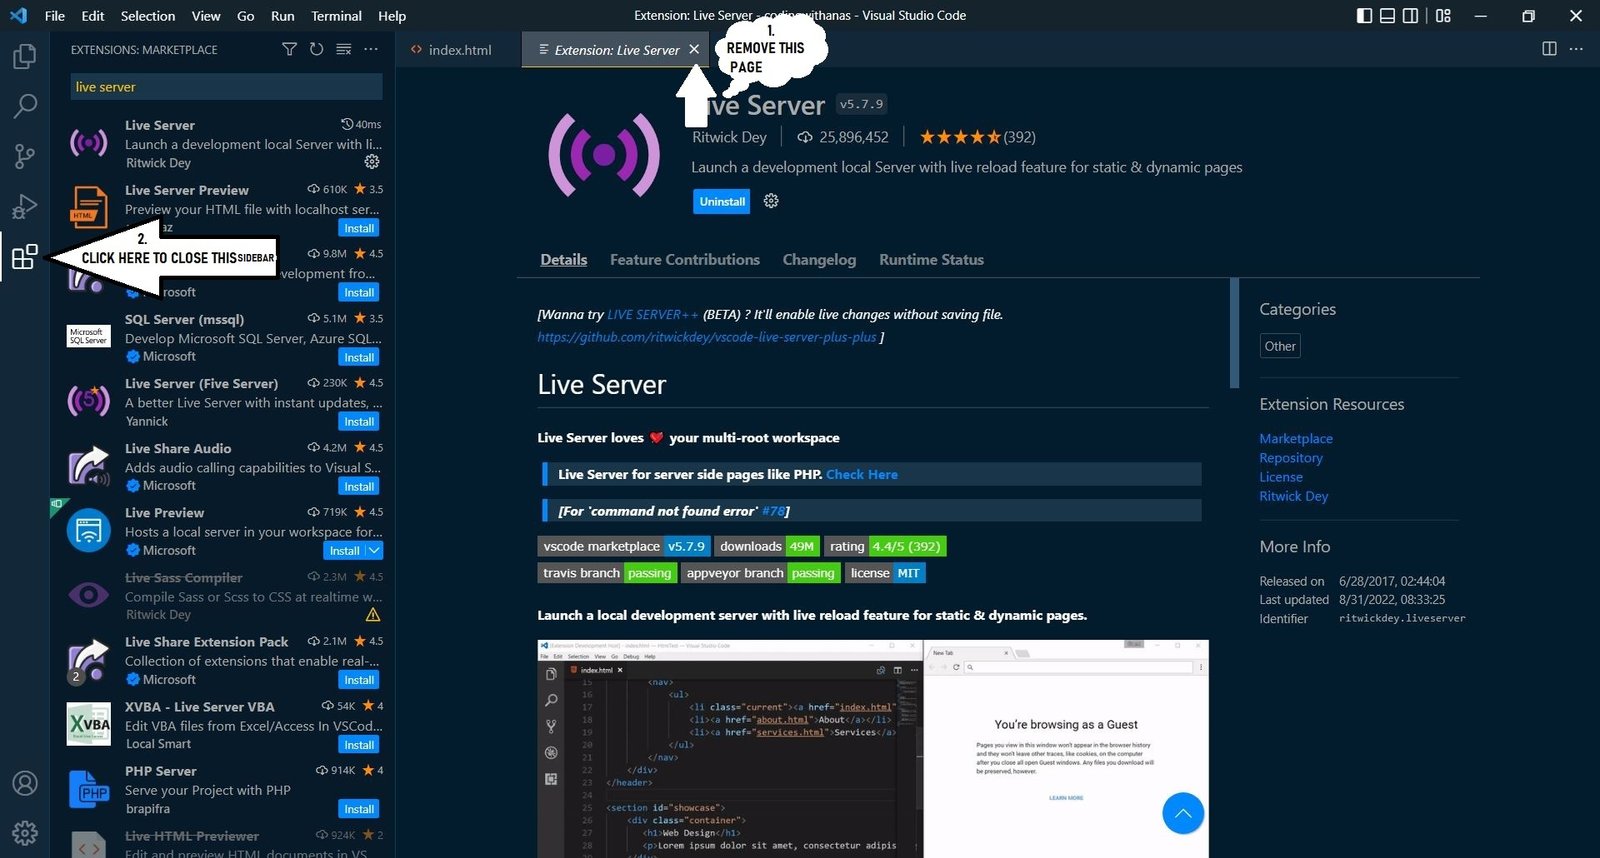Open the LIVE SERVER++ link

point(653,314)
